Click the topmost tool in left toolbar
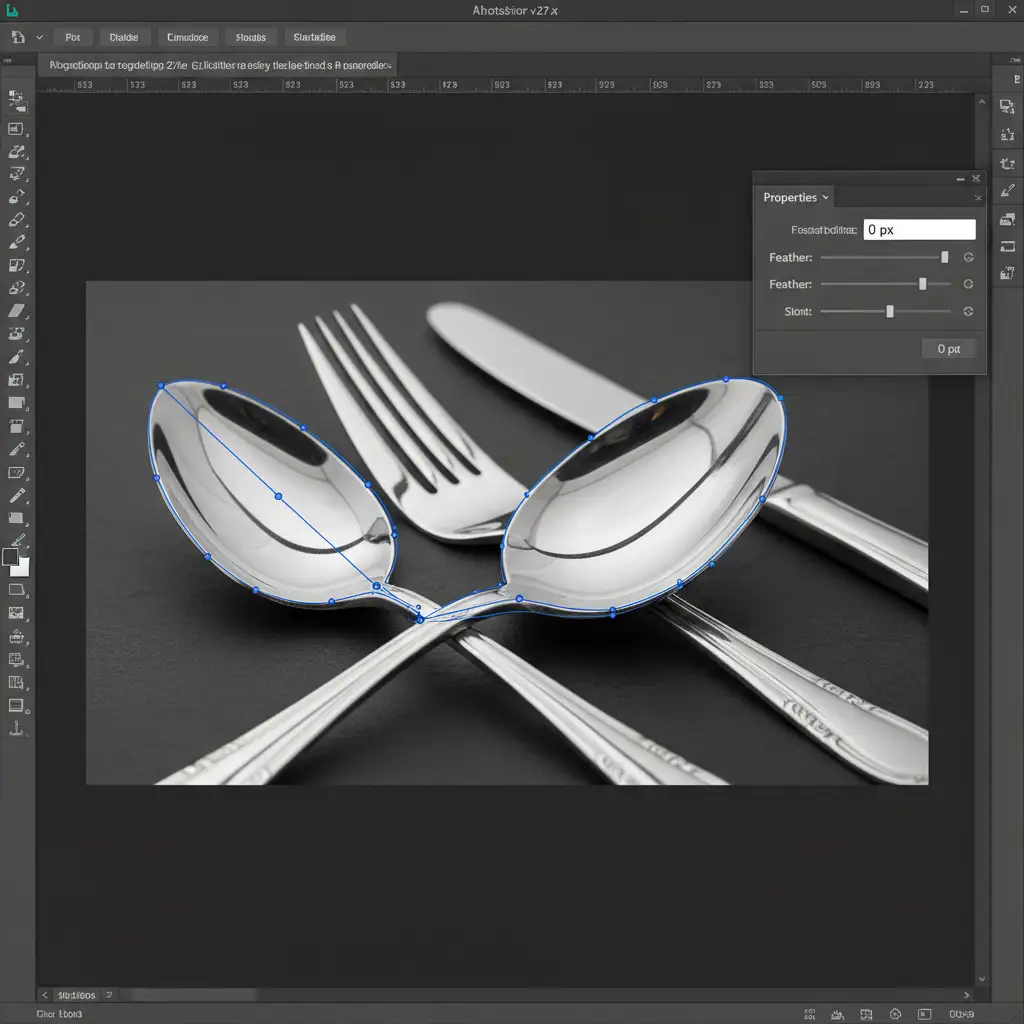The width and height of the screenshot is (1024, 1024). pyautogui.click(x=16, y=99)
